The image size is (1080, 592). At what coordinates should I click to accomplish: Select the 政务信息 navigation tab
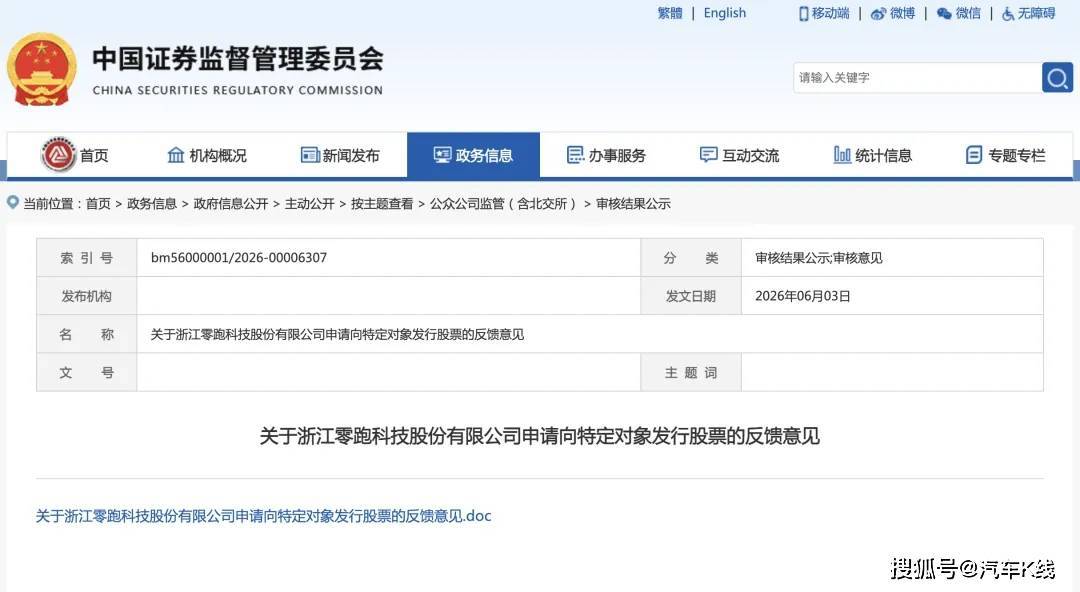tap(473, 155)
